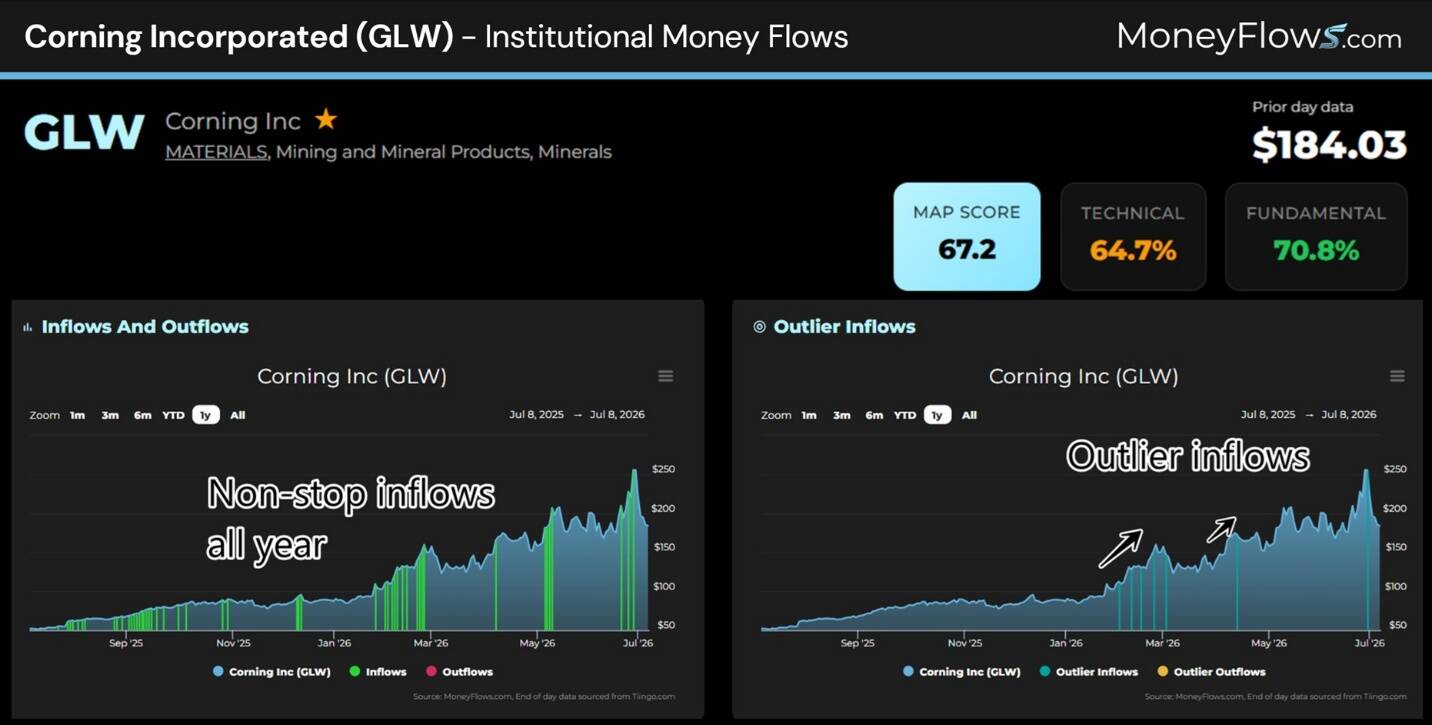Click the Inflows And Outflows panel title
This screenshot has height=725, width=1432.
point(145,327)
